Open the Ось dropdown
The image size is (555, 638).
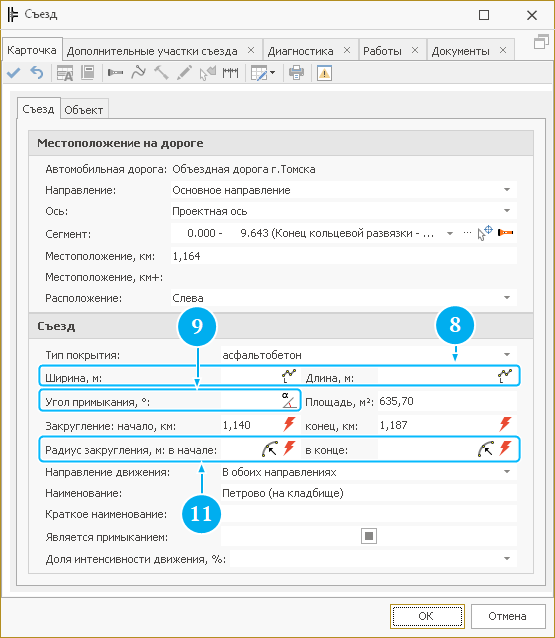click(507, 211)
